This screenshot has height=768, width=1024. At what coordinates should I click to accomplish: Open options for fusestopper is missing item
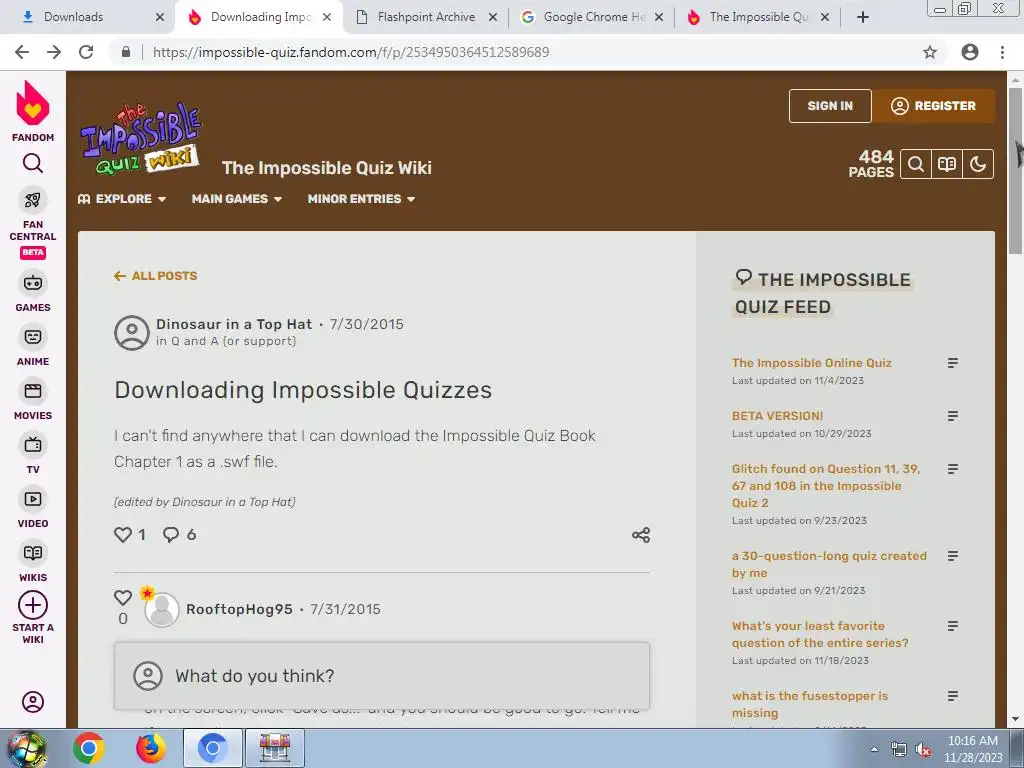953,696
